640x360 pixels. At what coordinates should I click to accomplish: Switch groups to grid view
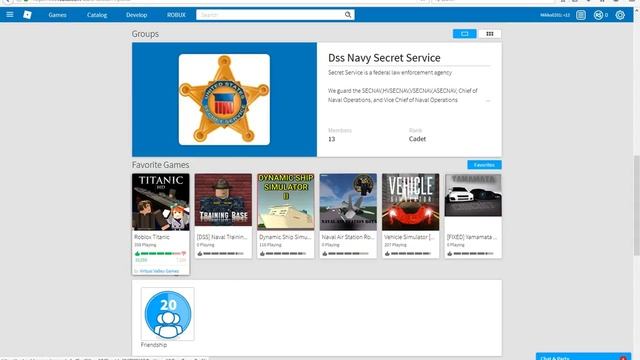[489, 34]
